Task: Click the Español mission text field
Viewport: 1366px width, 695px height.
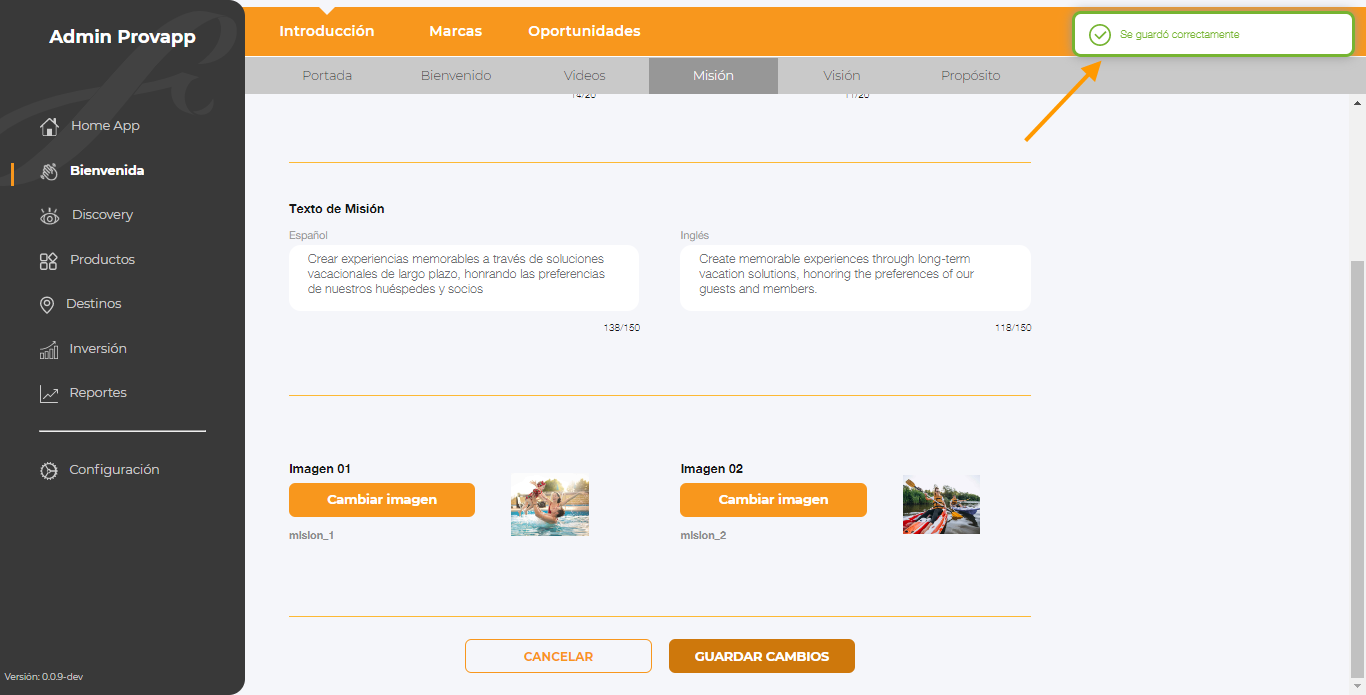Action: pos(464,278)
